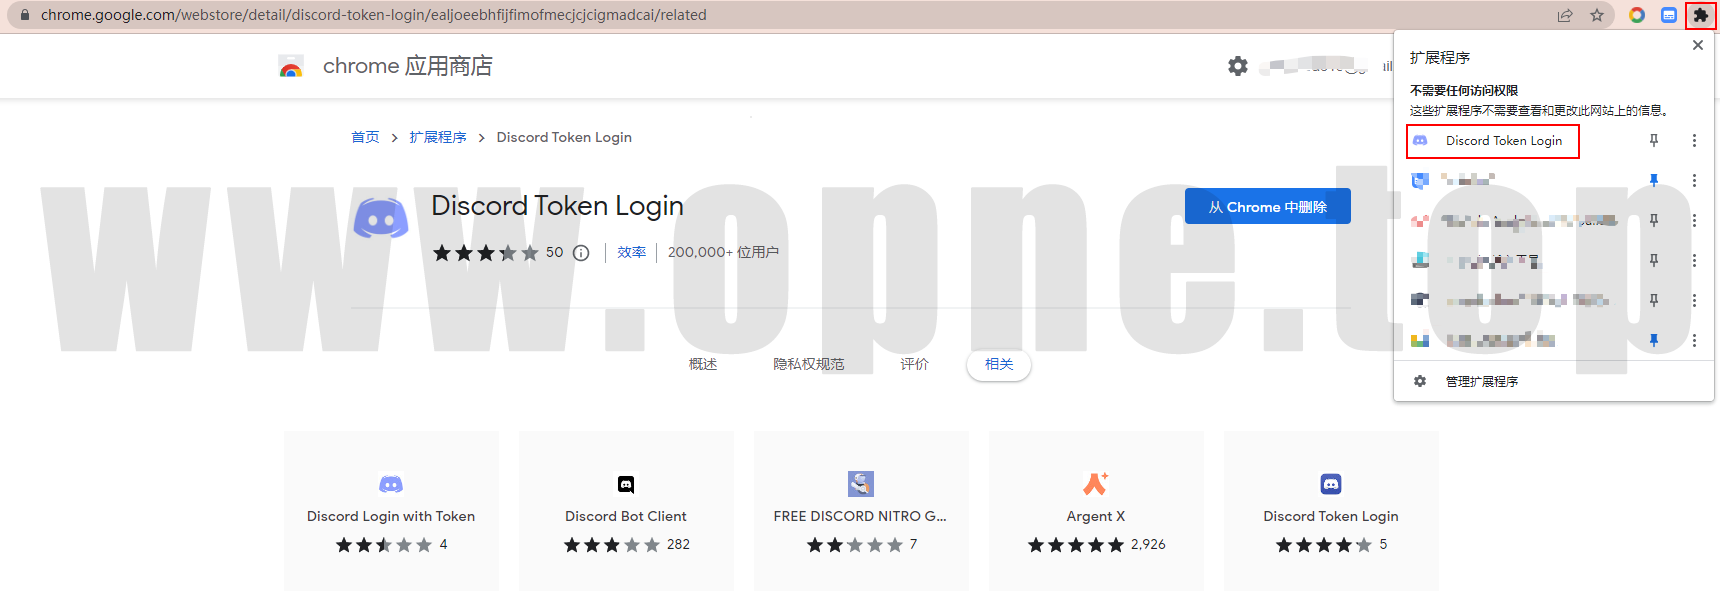The width and height of the screenshot is (1720, 593).
Task: Click the FREE DISCORD NITRO icon
Action: pos(861,484)
